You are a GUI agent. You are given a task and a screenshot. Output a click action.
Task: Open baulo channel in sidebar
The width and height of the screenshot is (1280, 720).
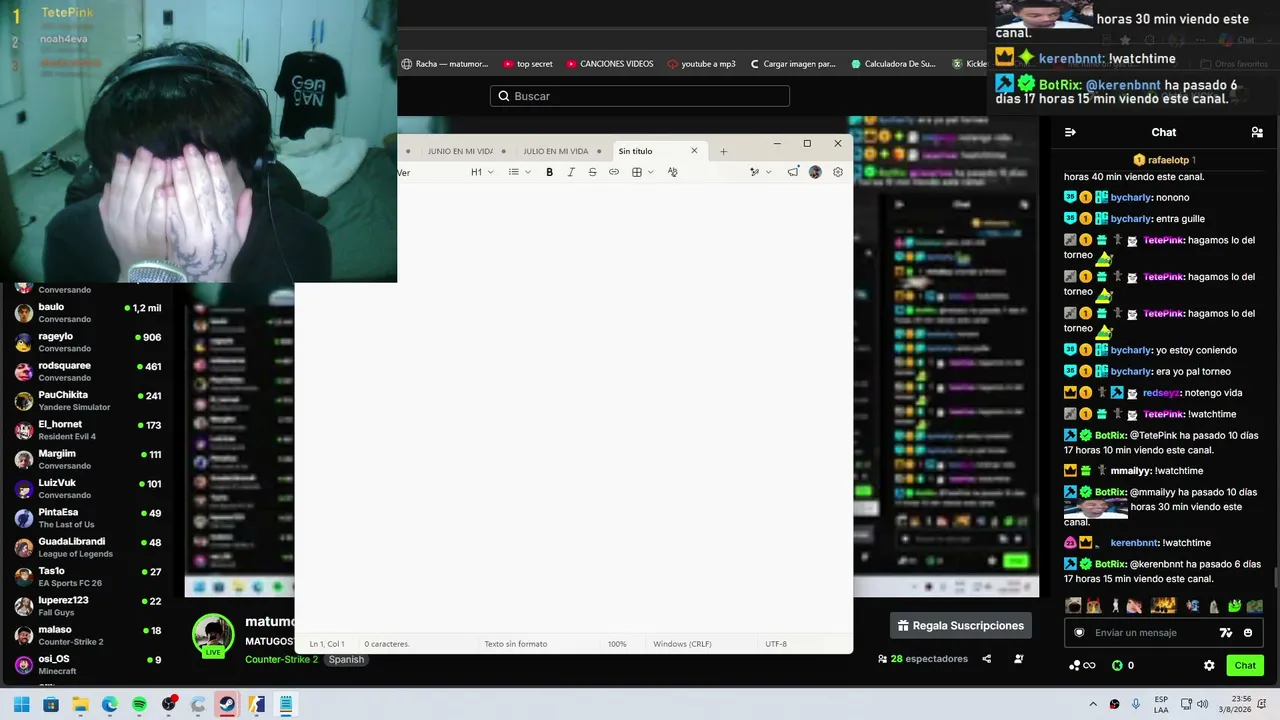click(x=87, y=313)
